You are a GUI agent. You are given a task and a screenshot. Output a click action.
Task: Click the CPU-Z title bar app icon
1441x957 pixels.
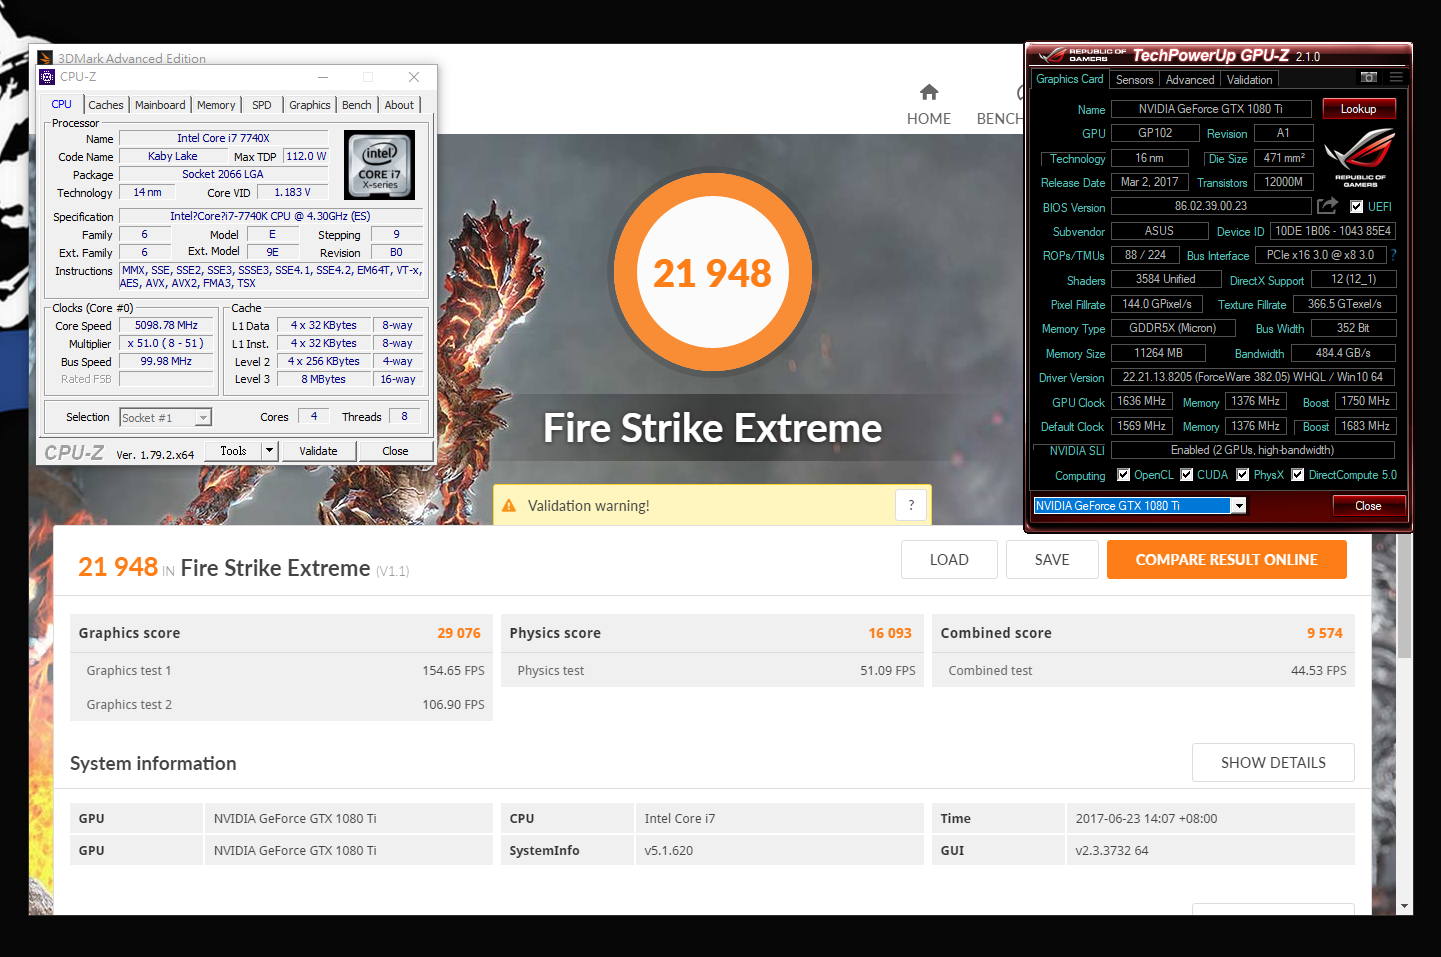pos(47,77)
